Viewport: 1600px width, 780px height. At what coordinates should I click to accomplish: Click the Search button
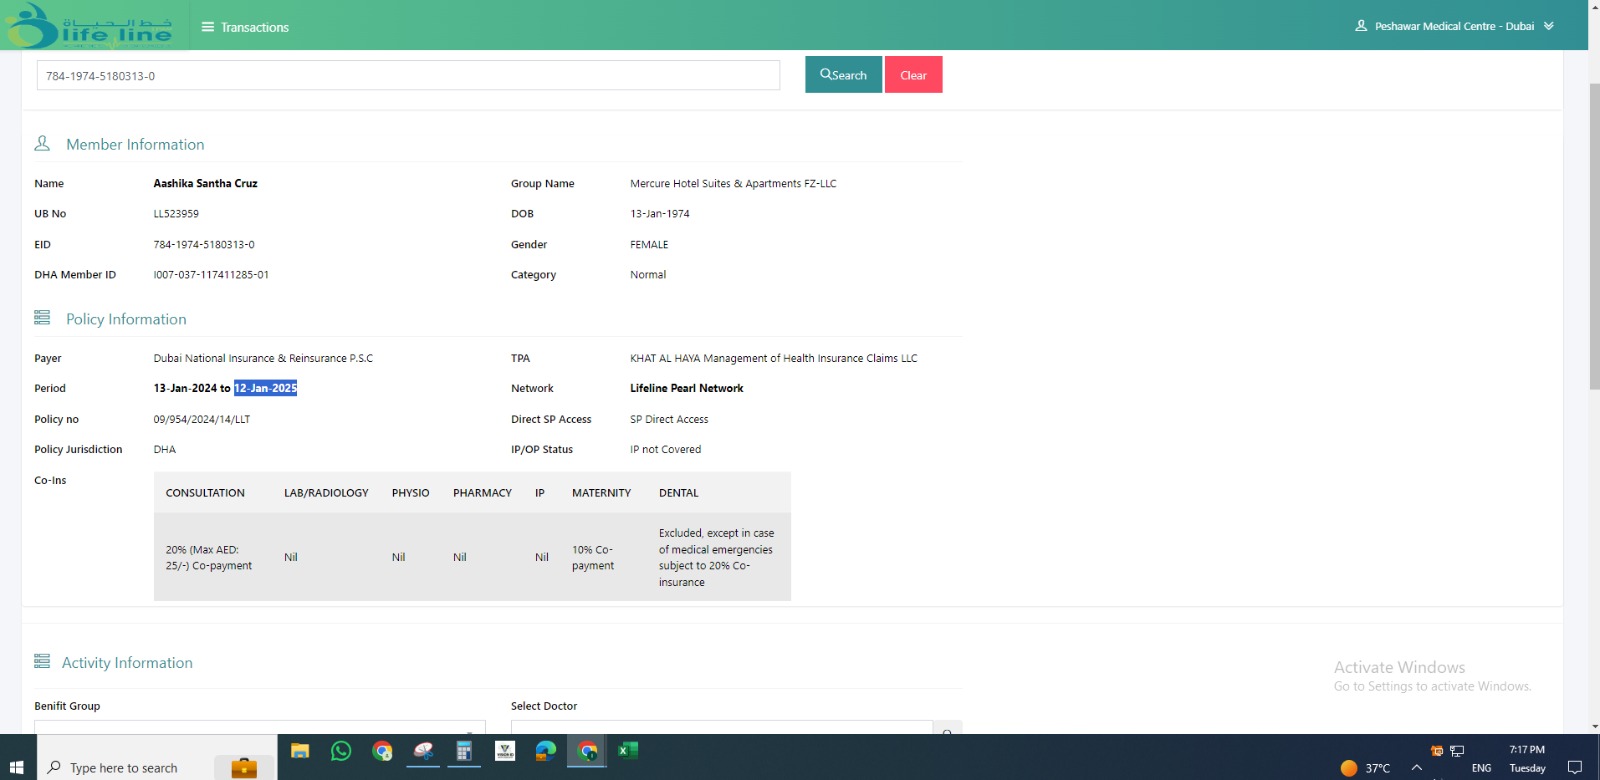click(843, 75)
